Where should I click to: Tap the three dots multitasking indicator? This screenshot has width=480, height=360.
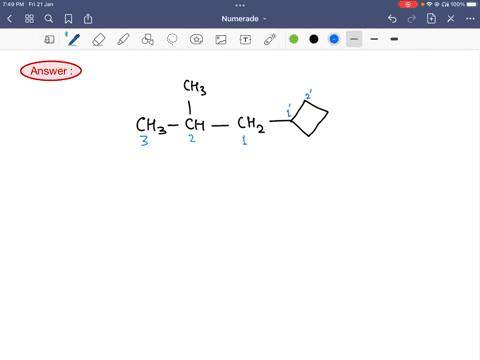[240, 5]
